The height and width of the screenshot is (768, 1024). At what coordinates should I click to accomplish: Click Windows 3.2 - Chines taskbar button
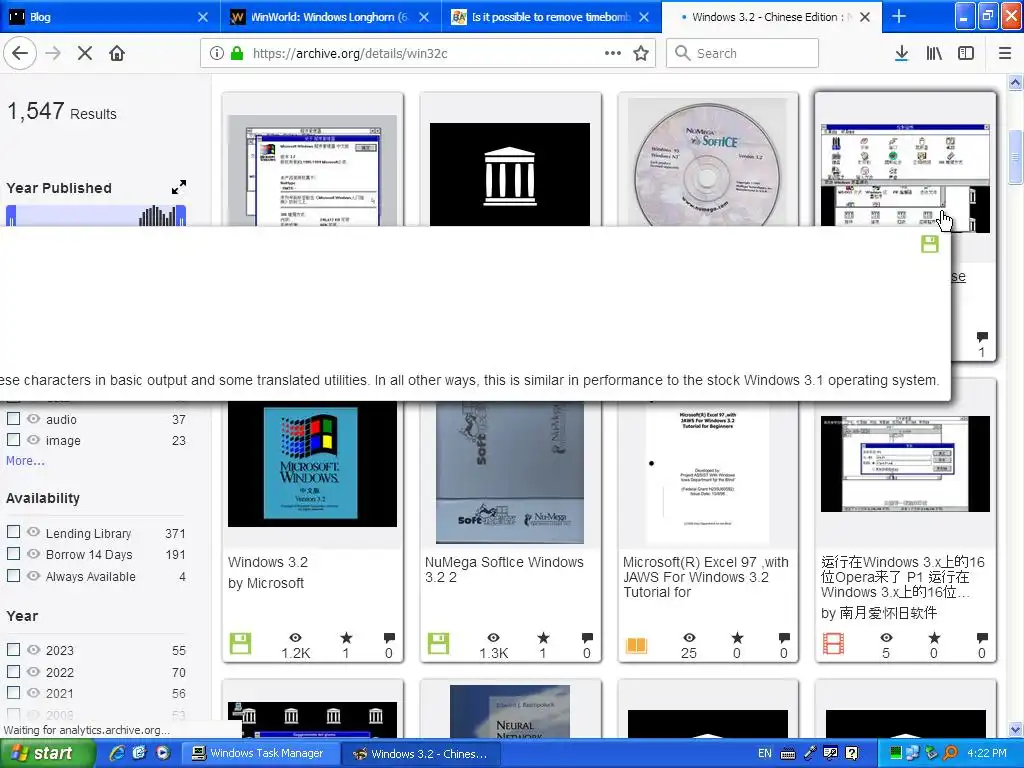(x=421, y=754)
